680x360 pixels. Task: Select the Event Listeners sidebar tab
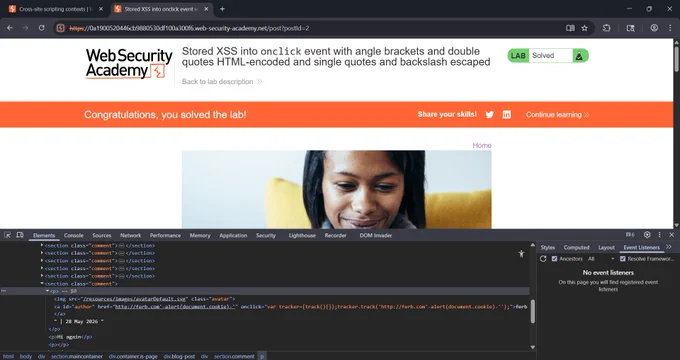click(641, 247)
